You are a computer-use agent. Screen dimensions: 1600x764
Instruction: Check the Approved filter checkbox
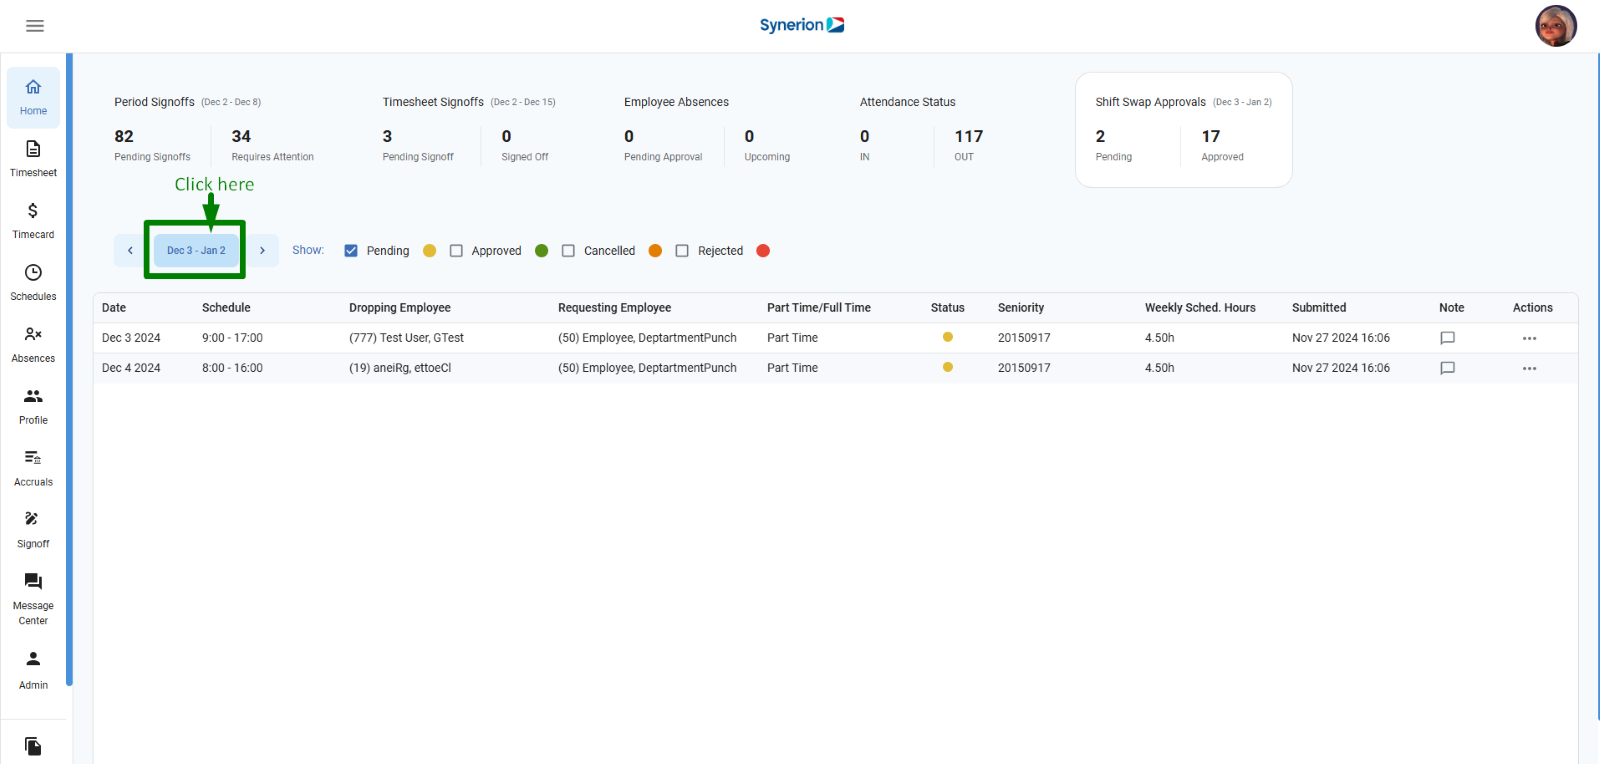point(456,251)
